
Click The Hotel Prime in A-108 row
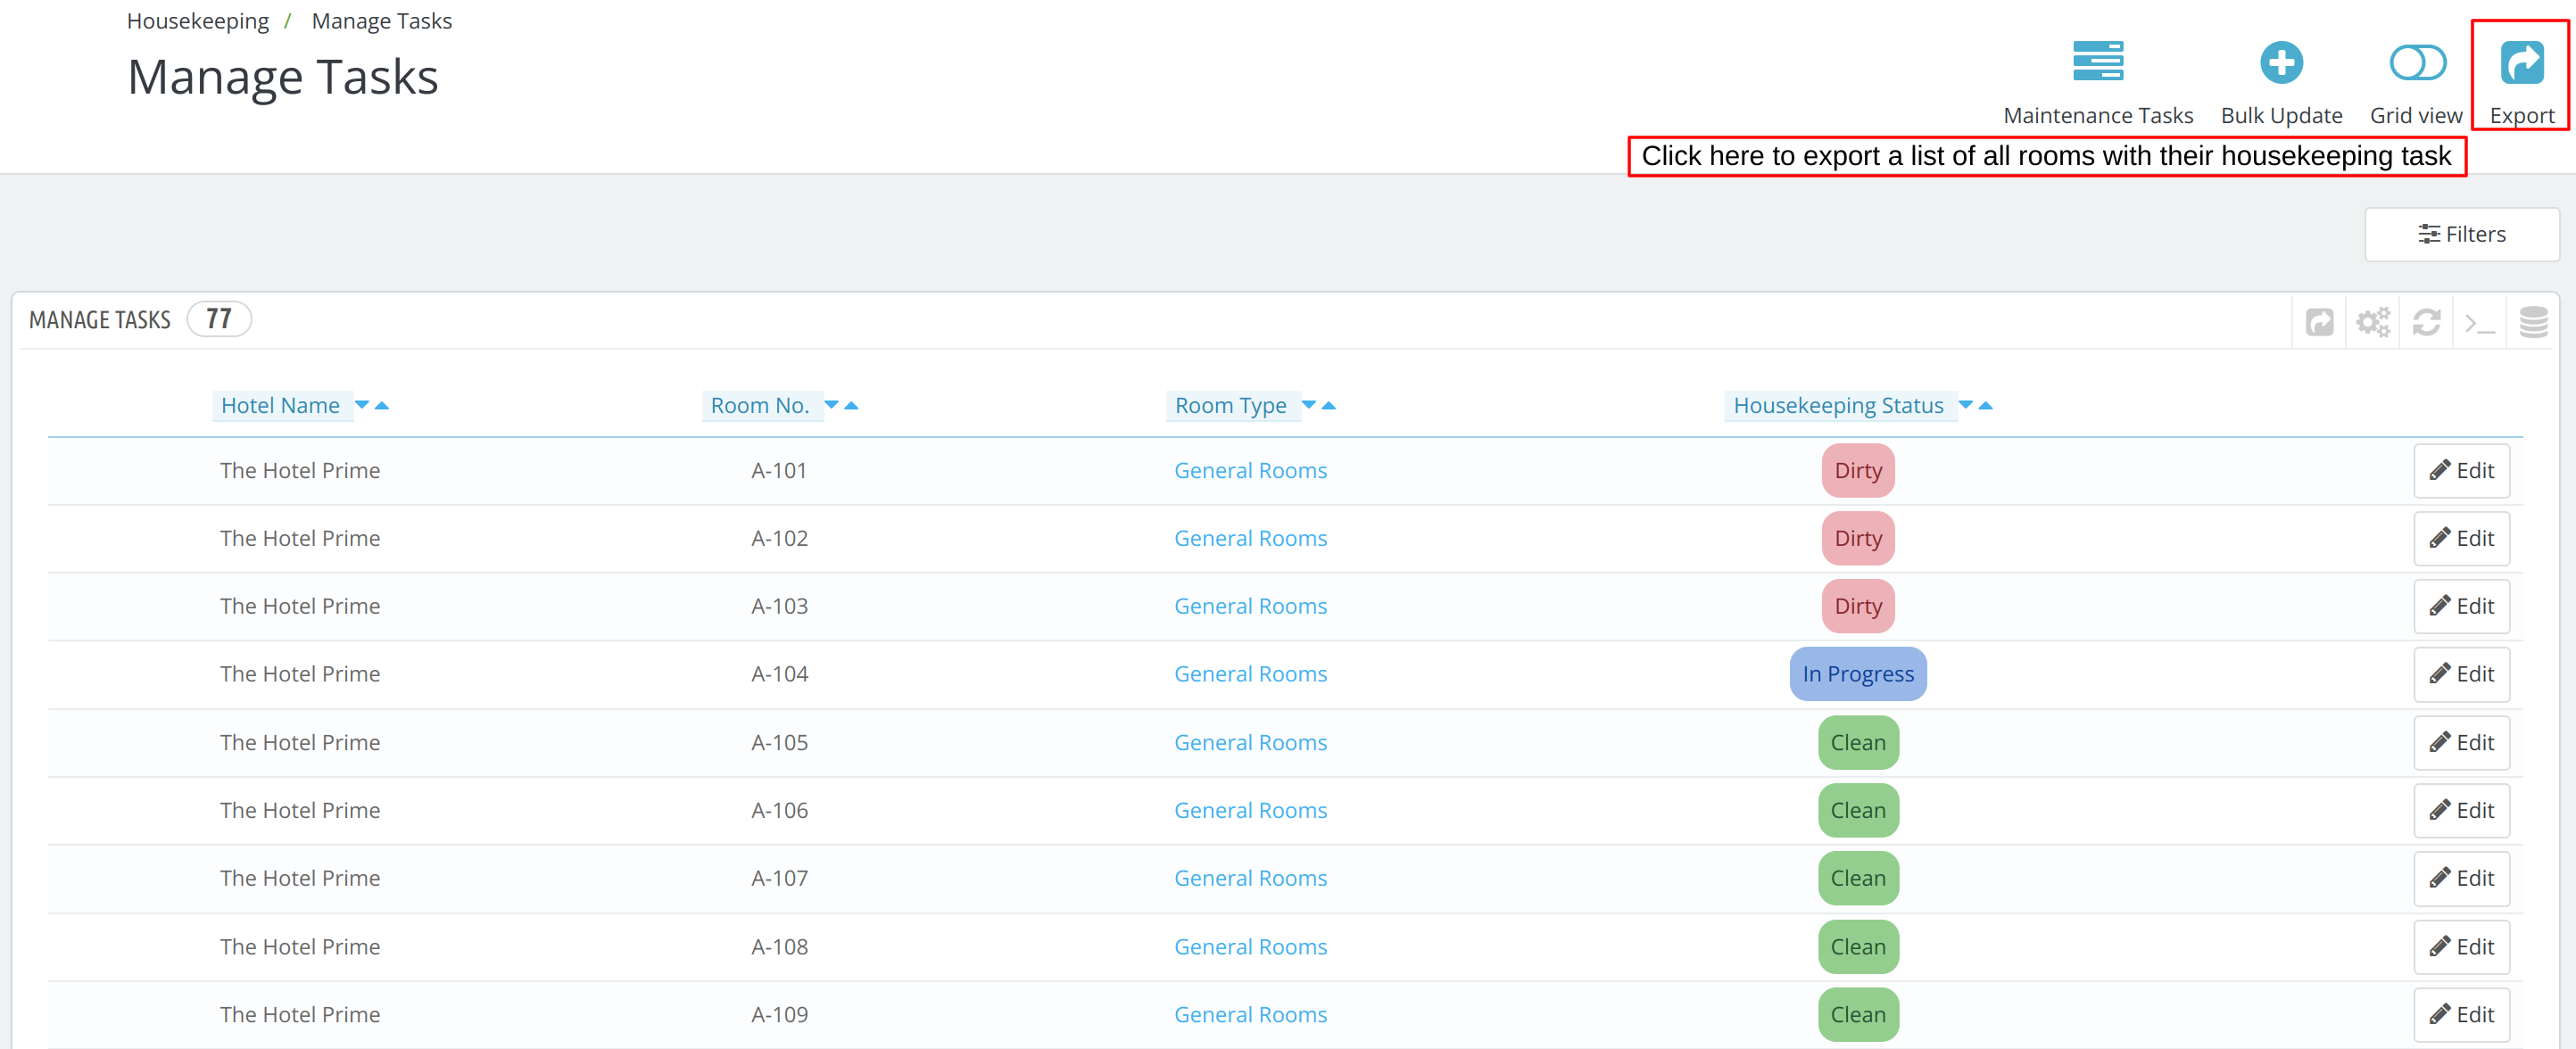click(300, 946)
